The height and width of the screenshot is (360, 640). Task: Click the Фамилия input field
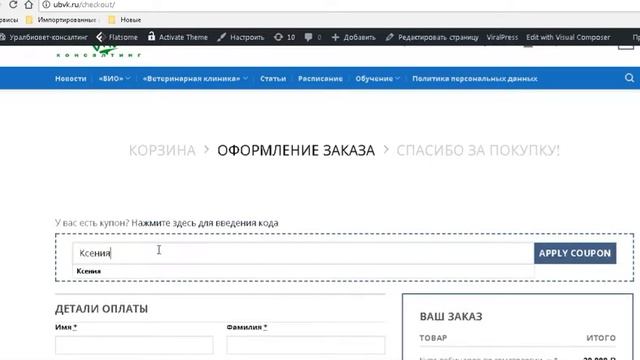[306, 345]
